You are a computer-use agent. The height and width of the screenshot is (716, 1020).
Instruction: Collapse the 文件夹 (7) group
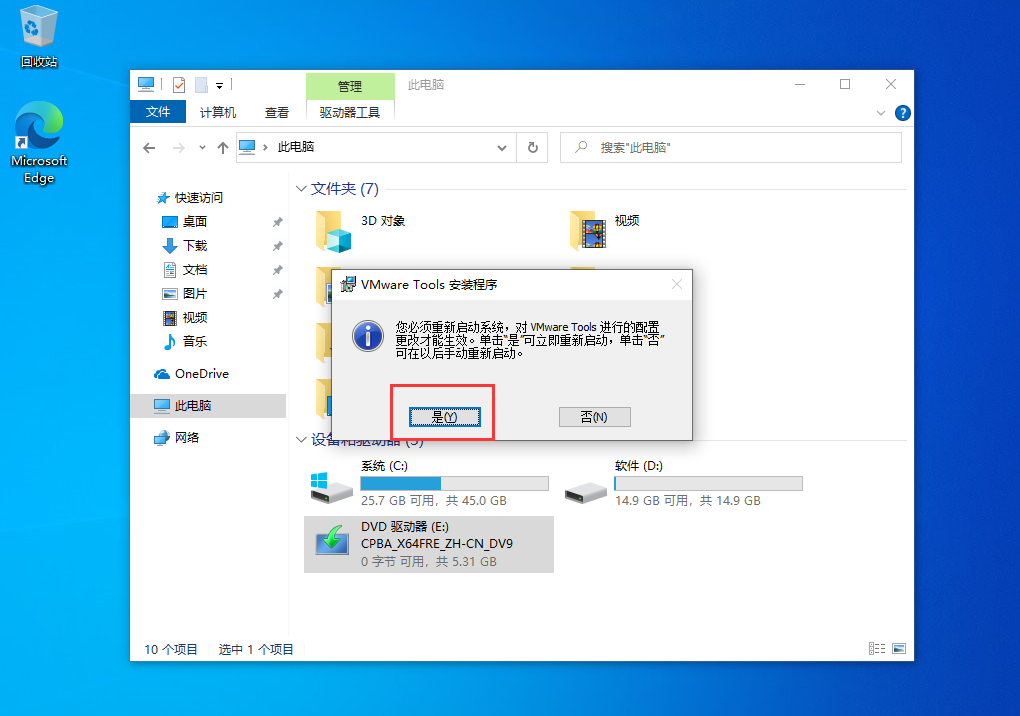(x=301, y=189)
